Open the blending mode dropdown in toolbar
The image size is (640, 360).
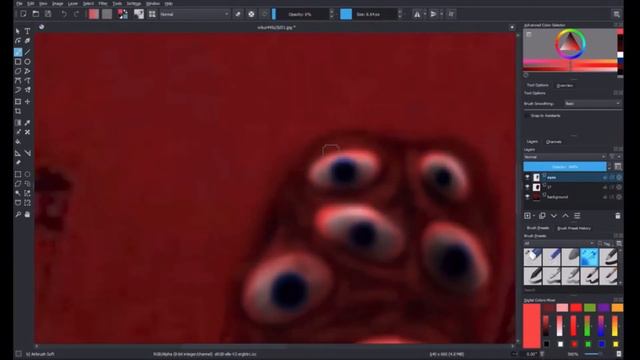point(194,14)
